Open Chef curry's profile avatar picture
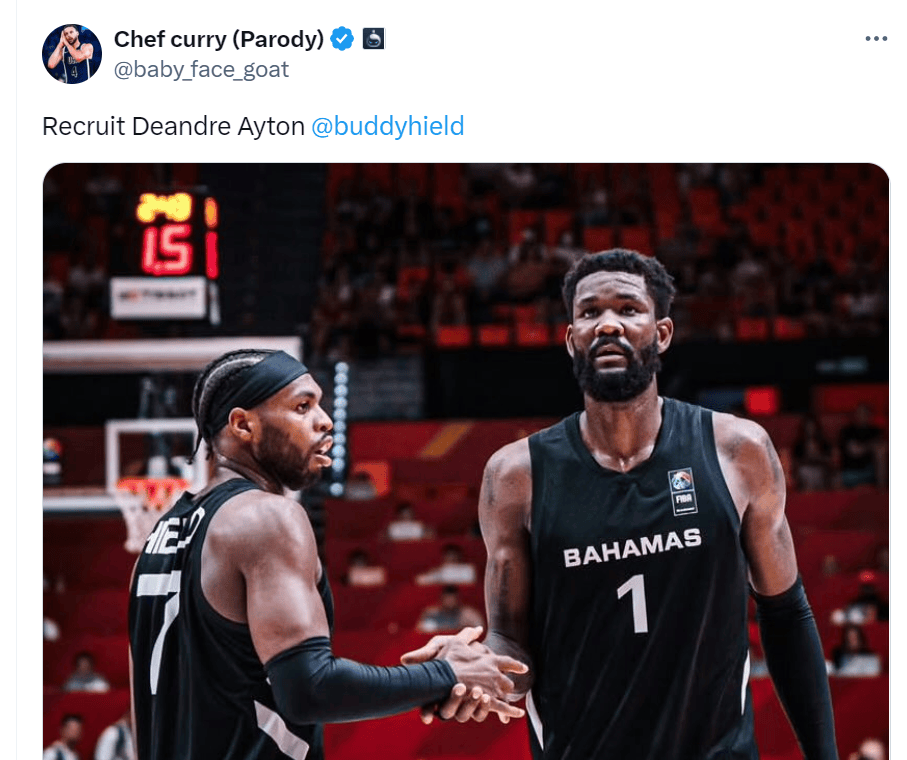907x760 pixels. click(x=72, y=54)
